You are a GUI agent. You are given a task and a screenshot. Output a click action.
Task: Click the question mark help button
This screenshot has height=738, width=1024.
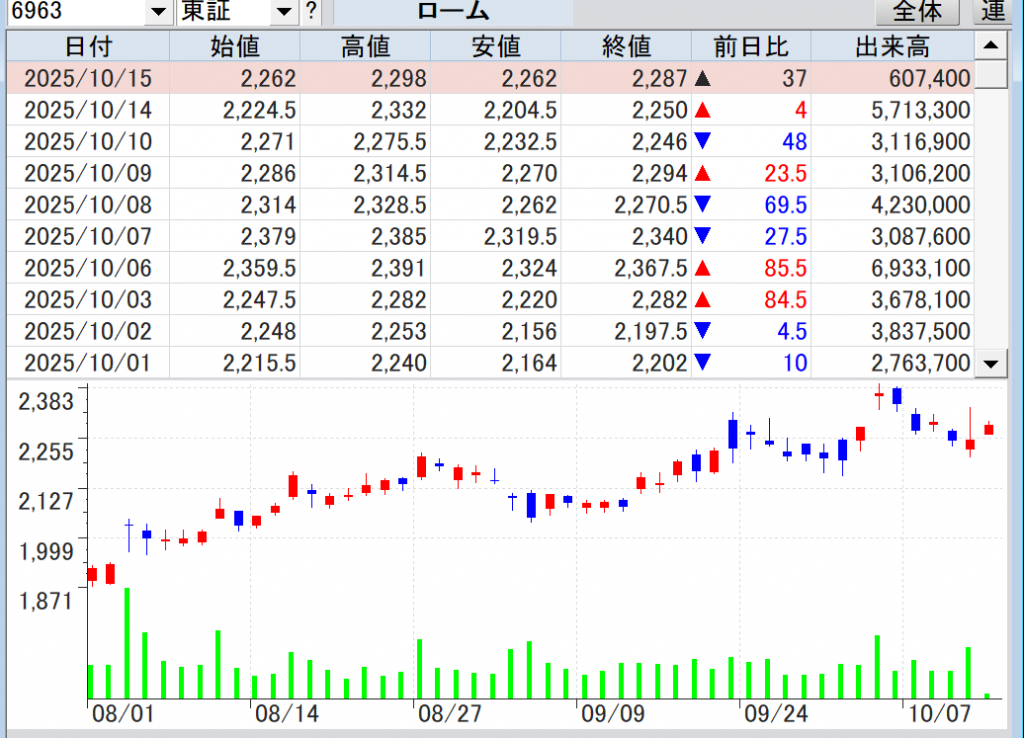pos(312,11)
